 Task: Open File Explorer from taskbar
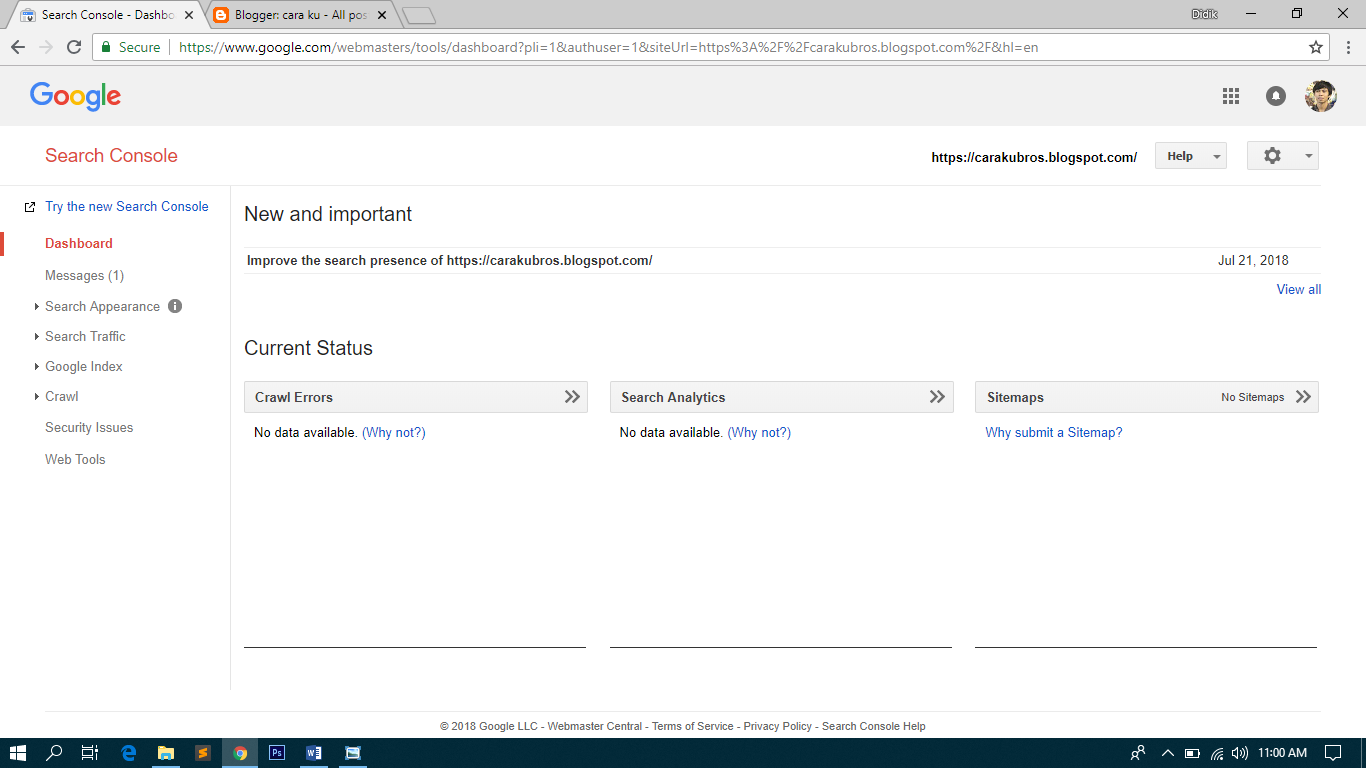point(166,753)
